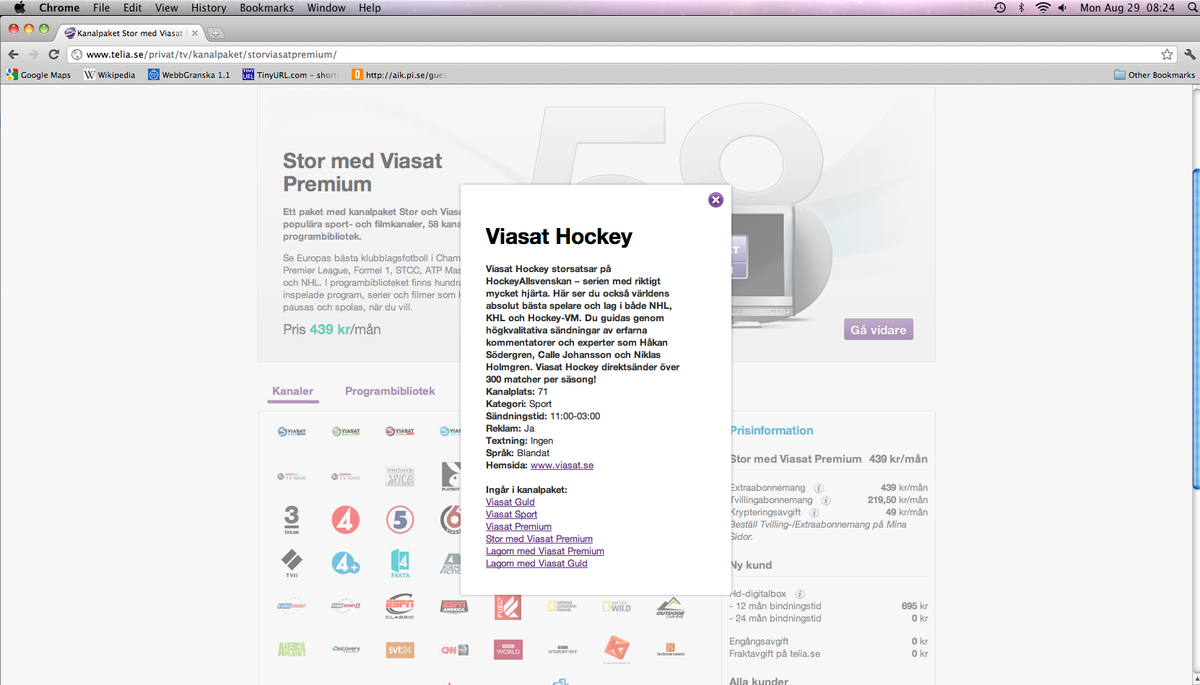
Task: Open the Google Maps bookmark
Action: (x=39, y=75)
